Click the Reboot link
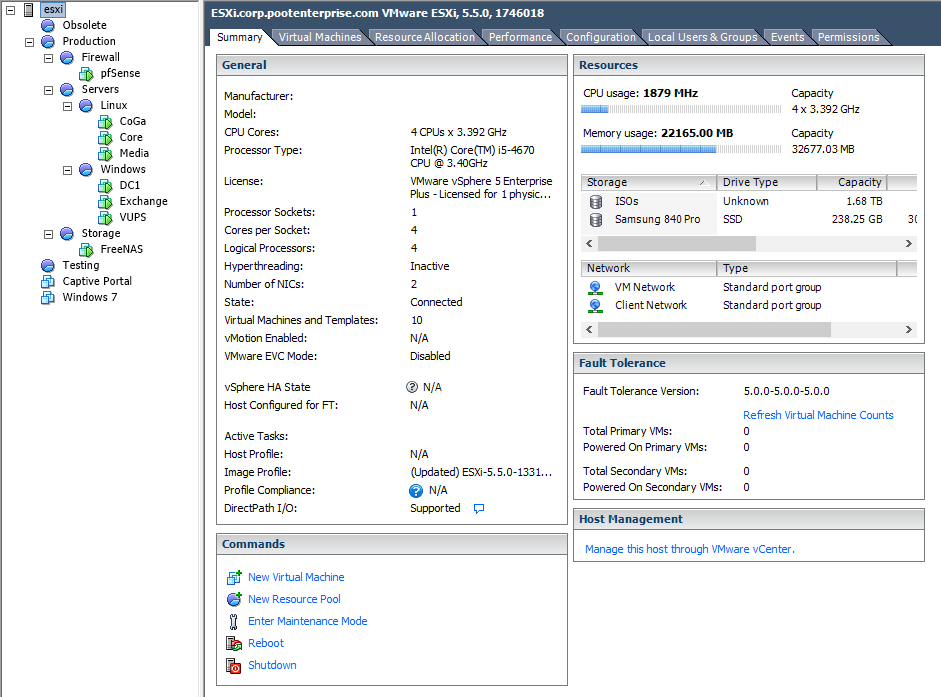 [x=266, y=643]
